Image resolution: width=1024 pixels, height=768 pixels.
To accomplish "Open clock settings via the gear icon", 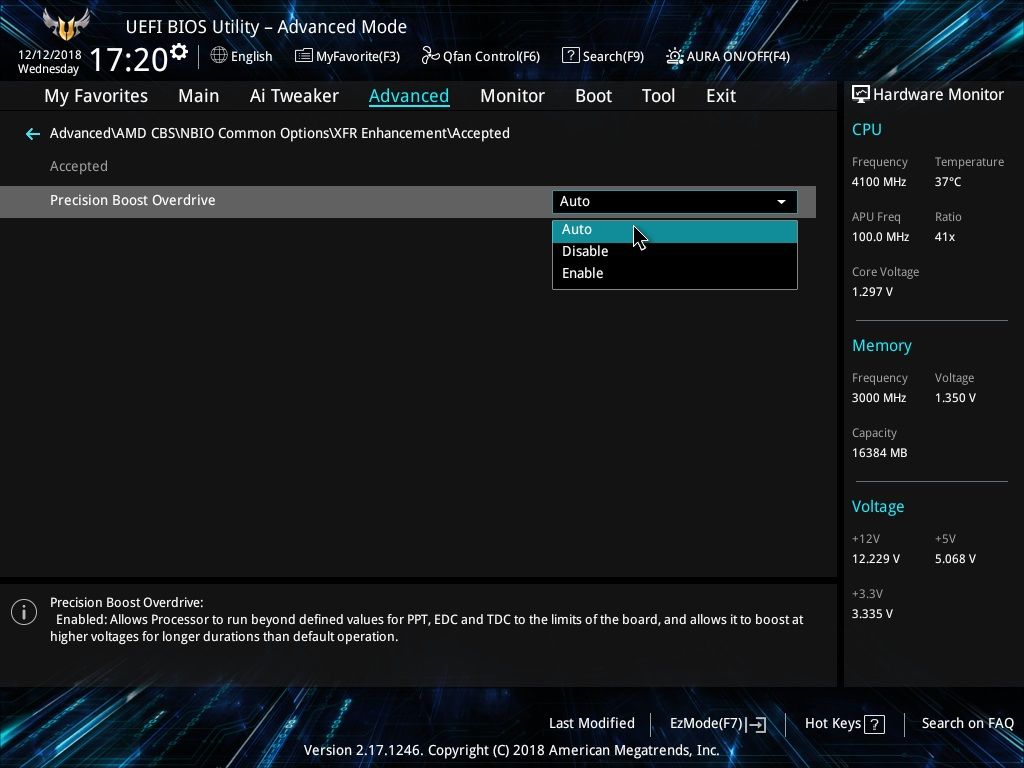I will pos(179,52).
